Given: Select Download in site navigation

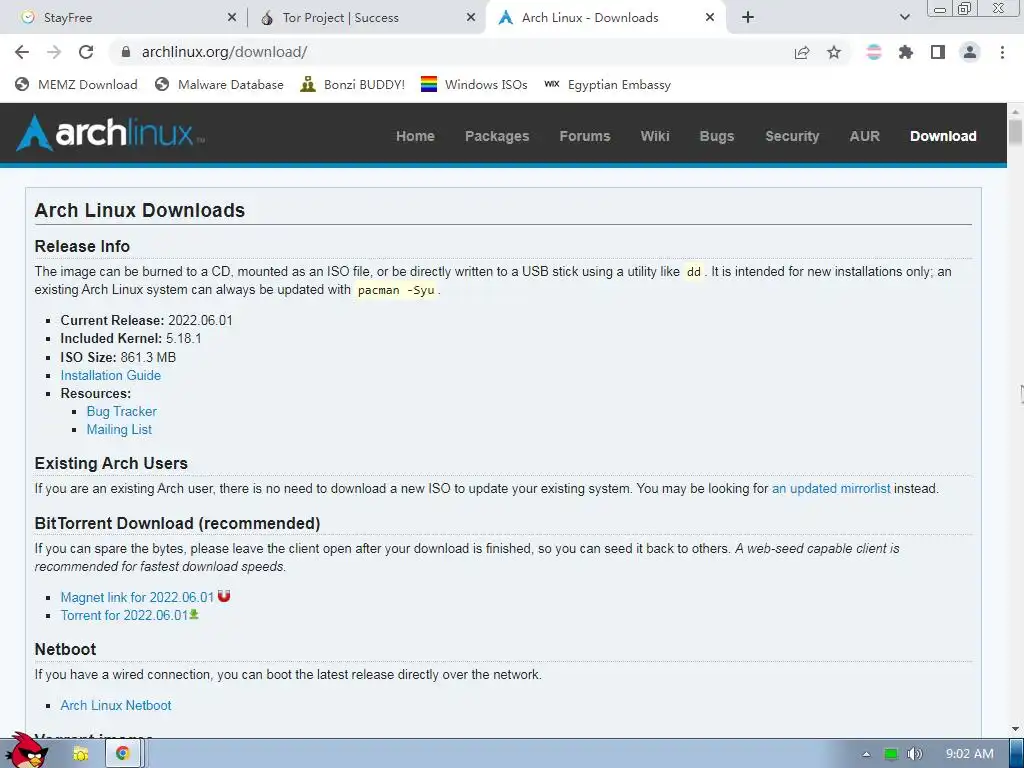Looking at the screenshot, I should click(944, 136).
